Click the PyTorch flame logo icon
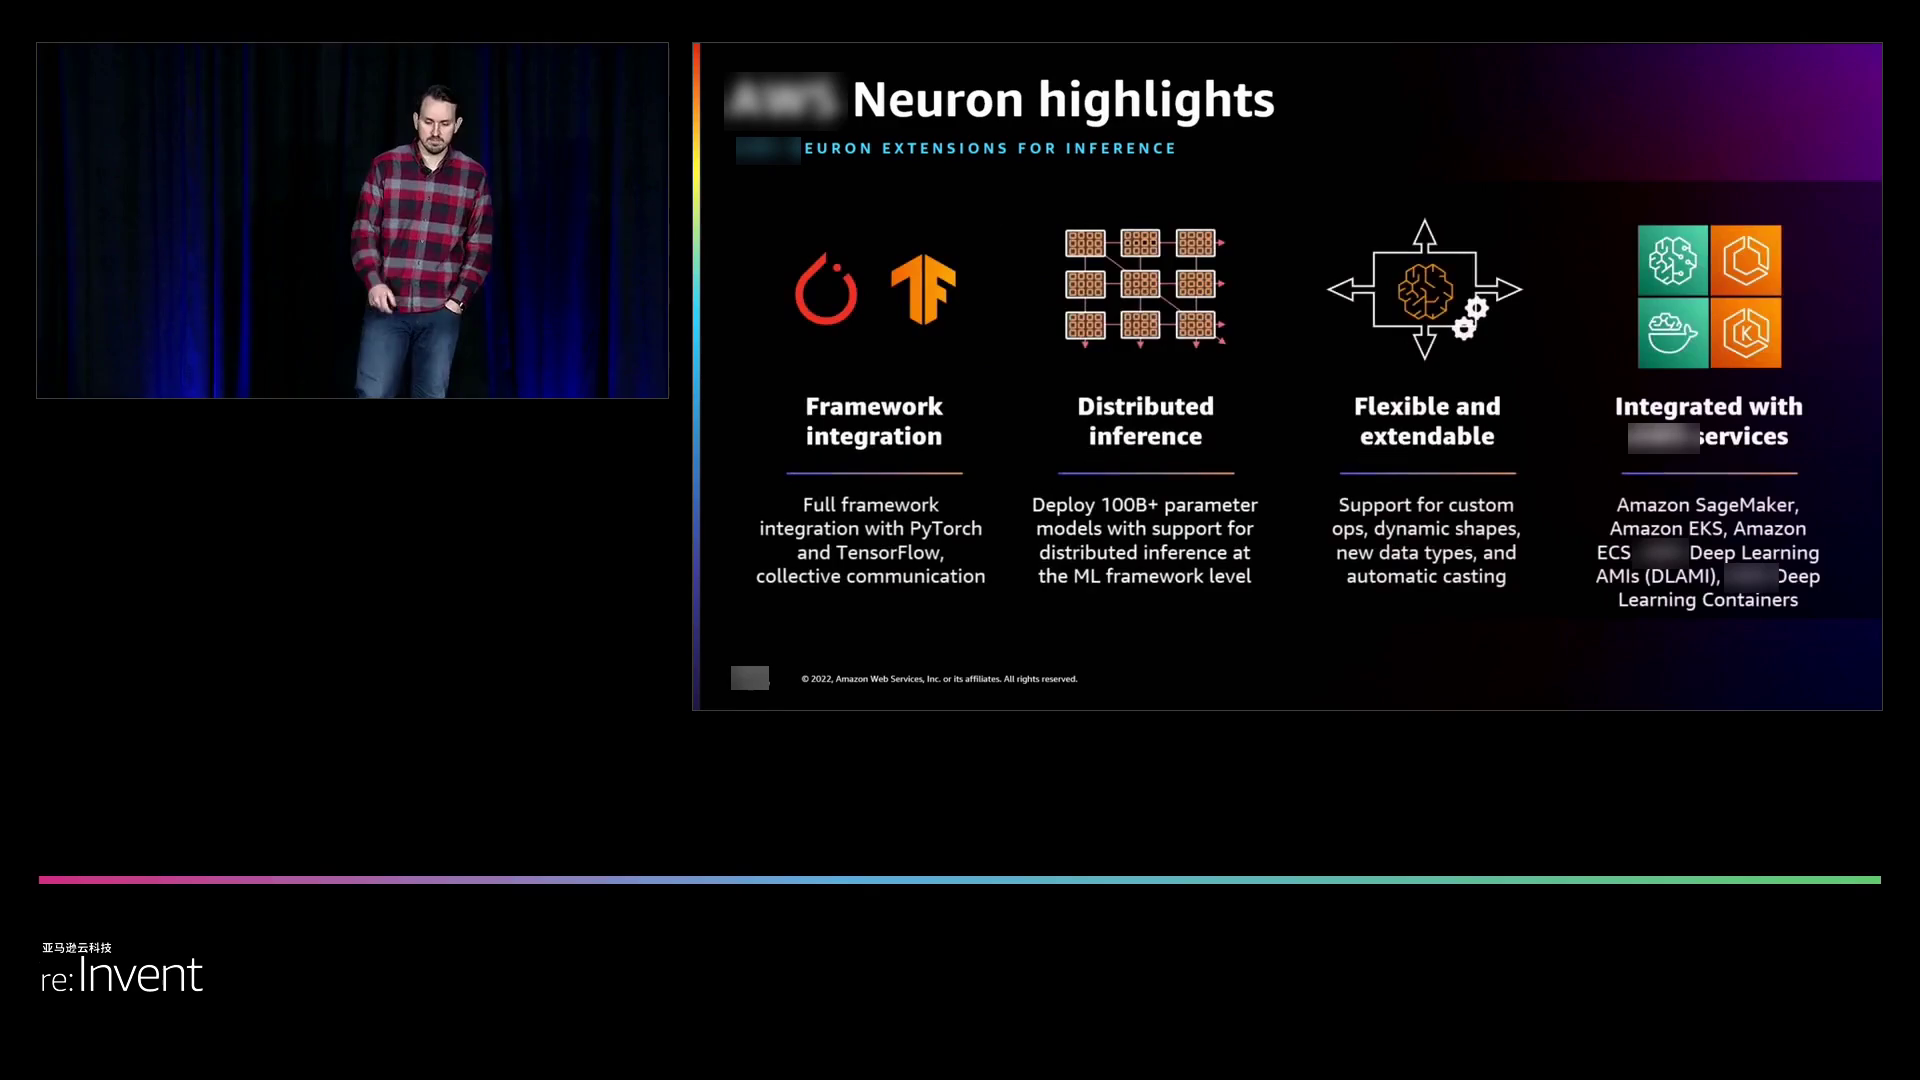Viewport: 1920px width, 1080px height. tap(826, 289)
